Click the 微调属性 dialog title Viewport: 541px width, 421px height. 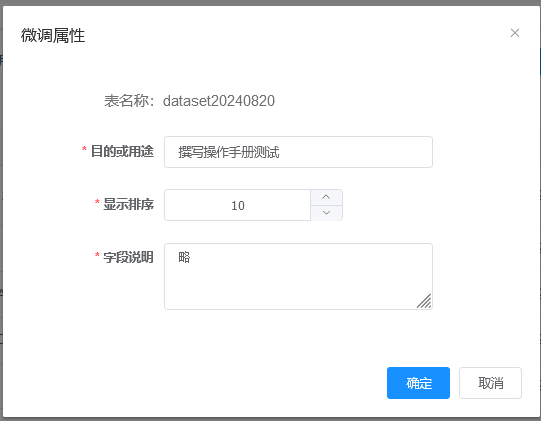click(53, 36)
